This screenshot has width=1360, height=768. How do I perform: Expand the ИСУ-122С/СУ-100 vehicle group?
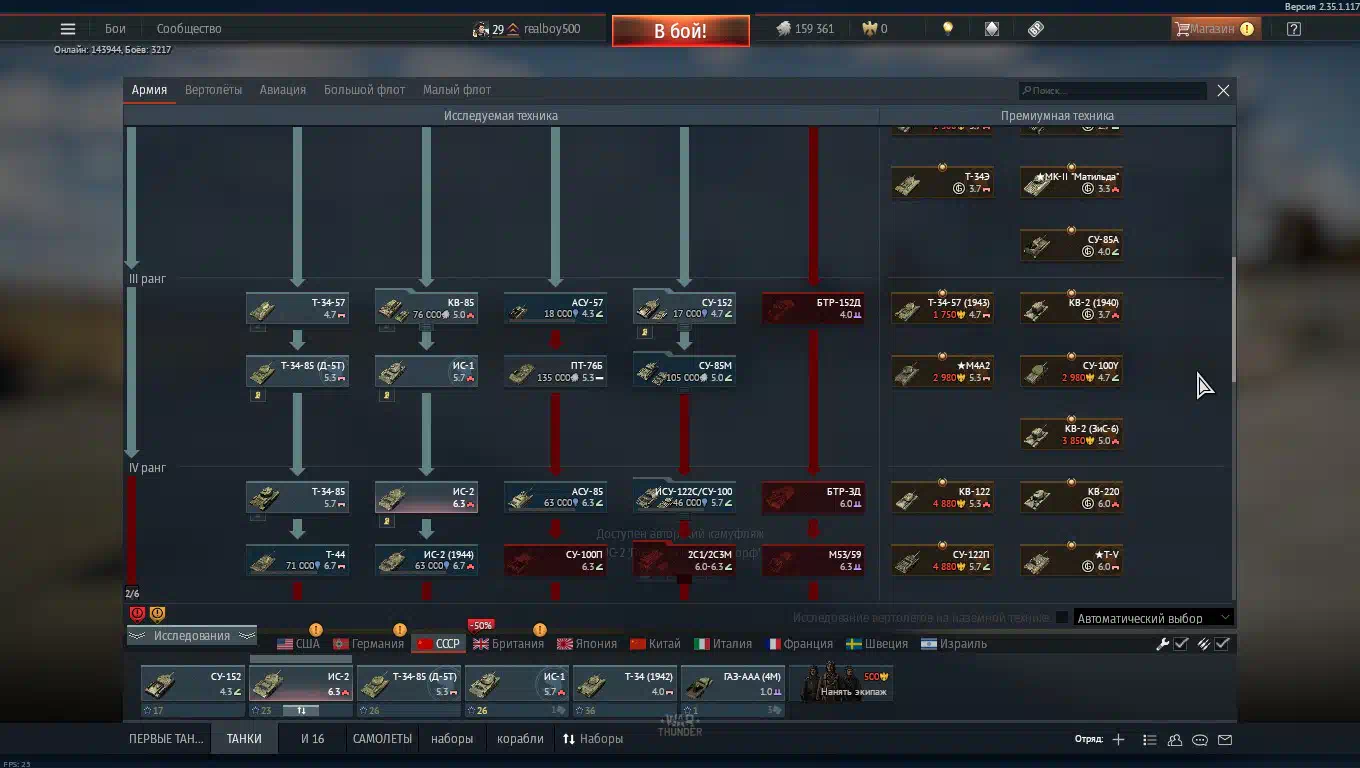(684, 497)
